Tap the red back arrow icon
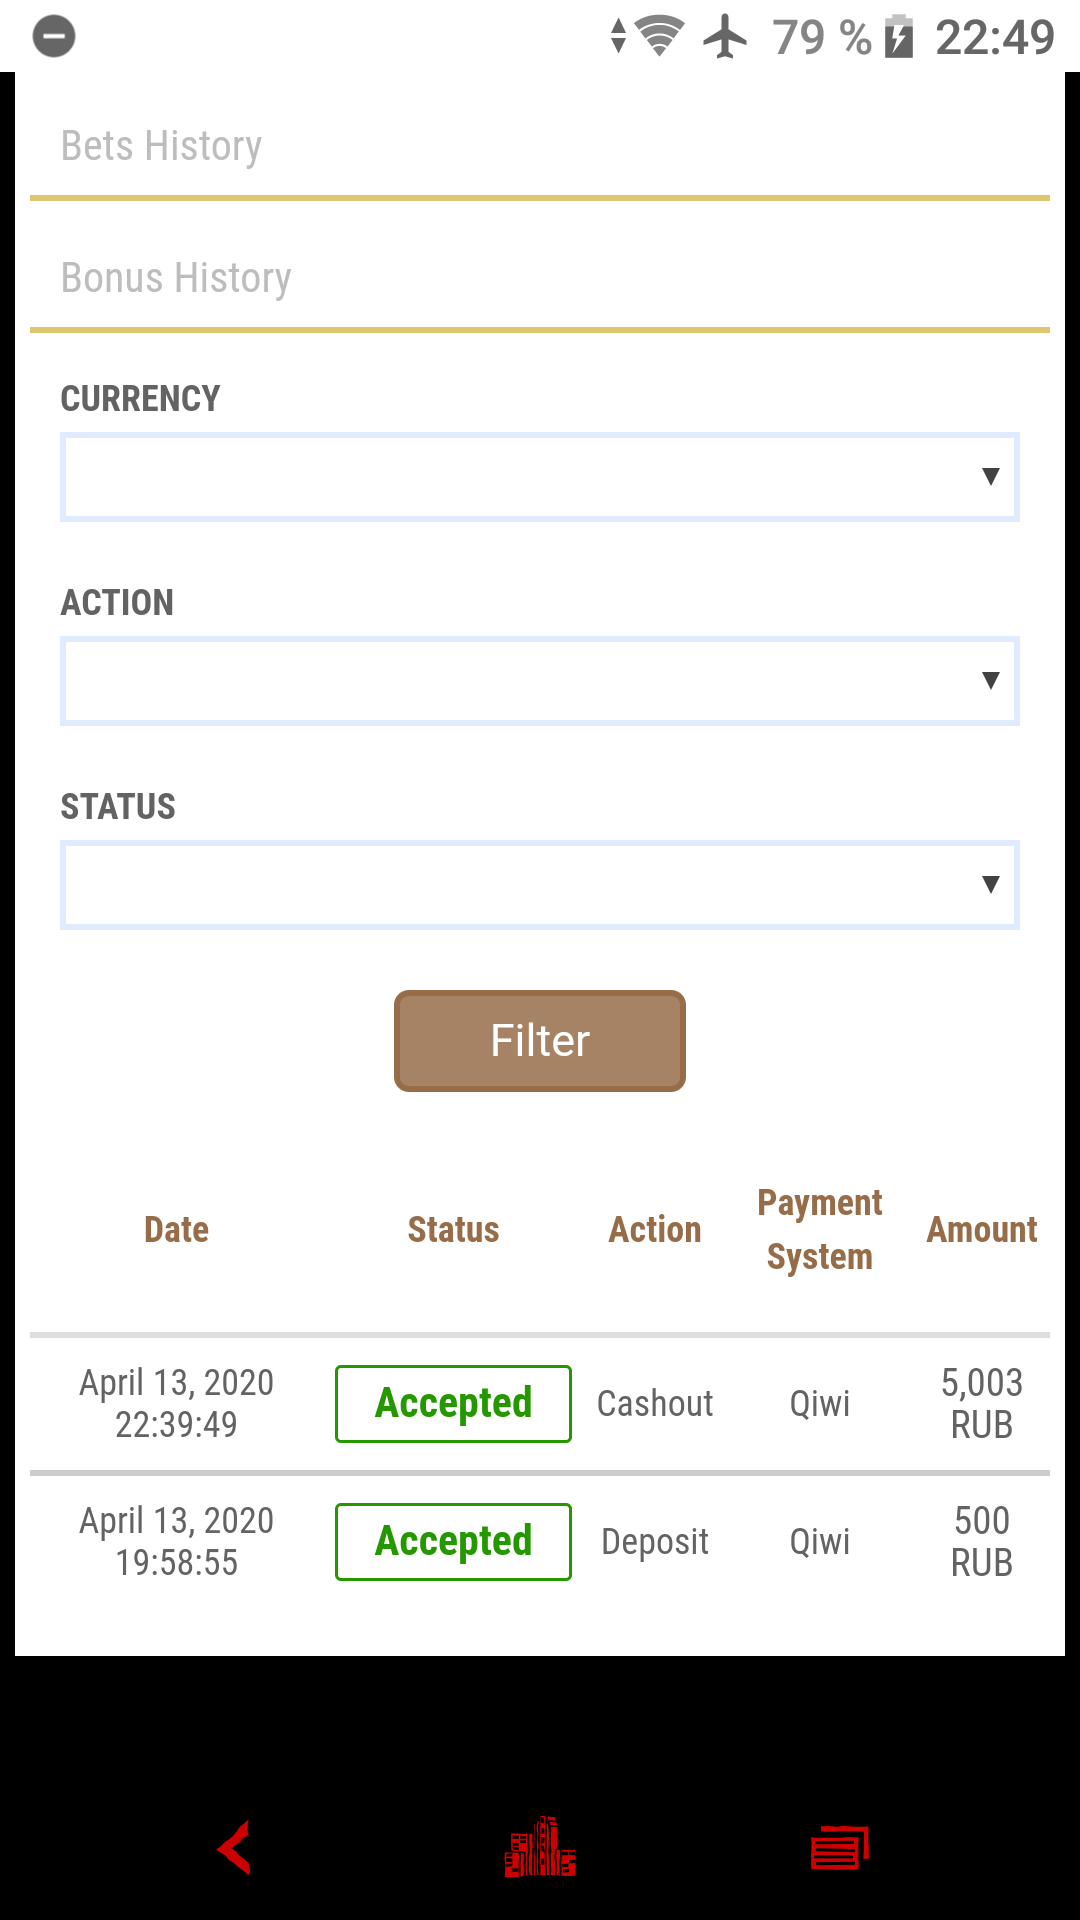This screenshot has height=1920, width=1080. 235,1847
